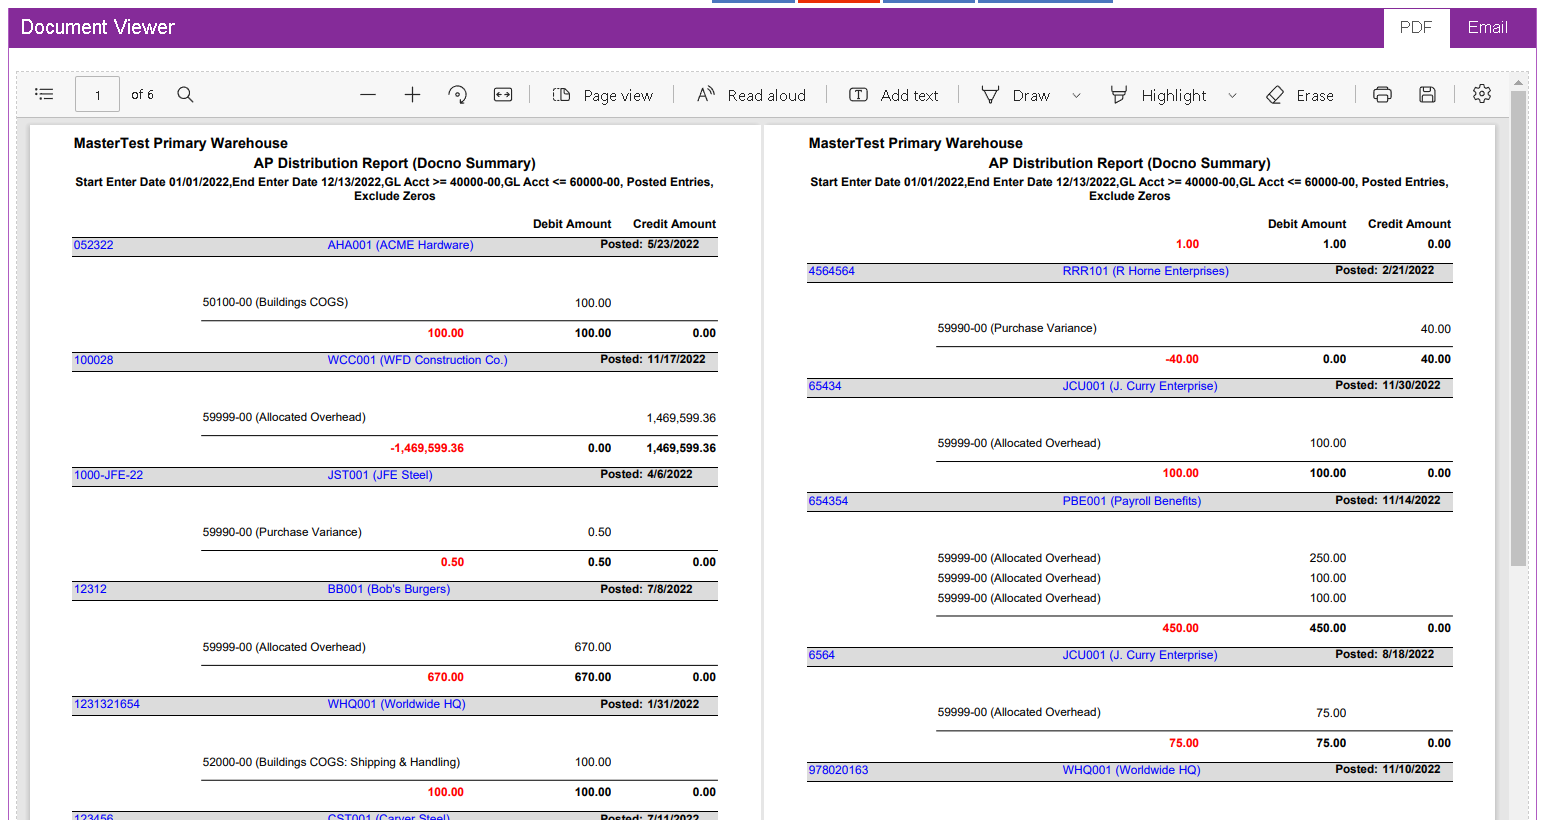The width and height of the screenshot is (1548, 820).
Task: Open document 978020163 link
Action: coord(838,770)
